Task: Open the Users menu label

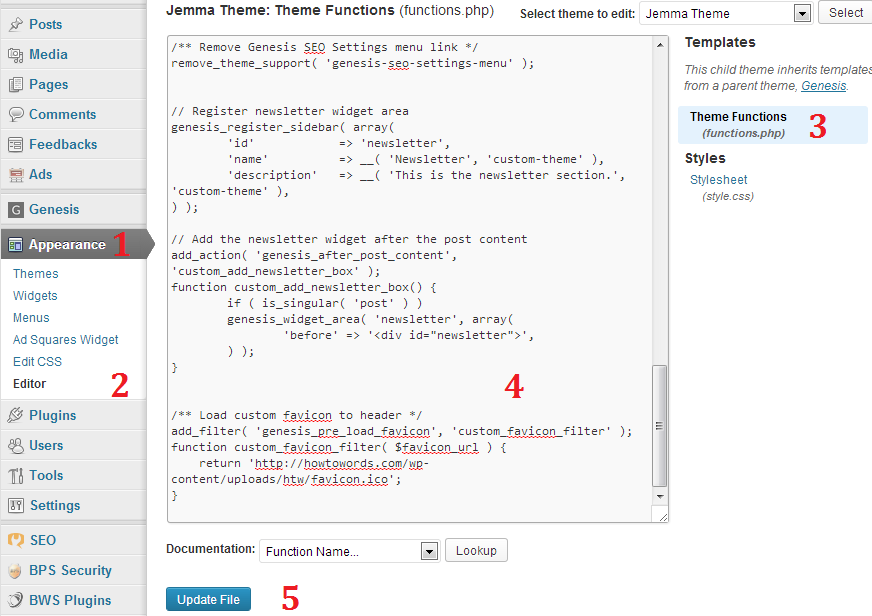Action: tap(46, 445)
